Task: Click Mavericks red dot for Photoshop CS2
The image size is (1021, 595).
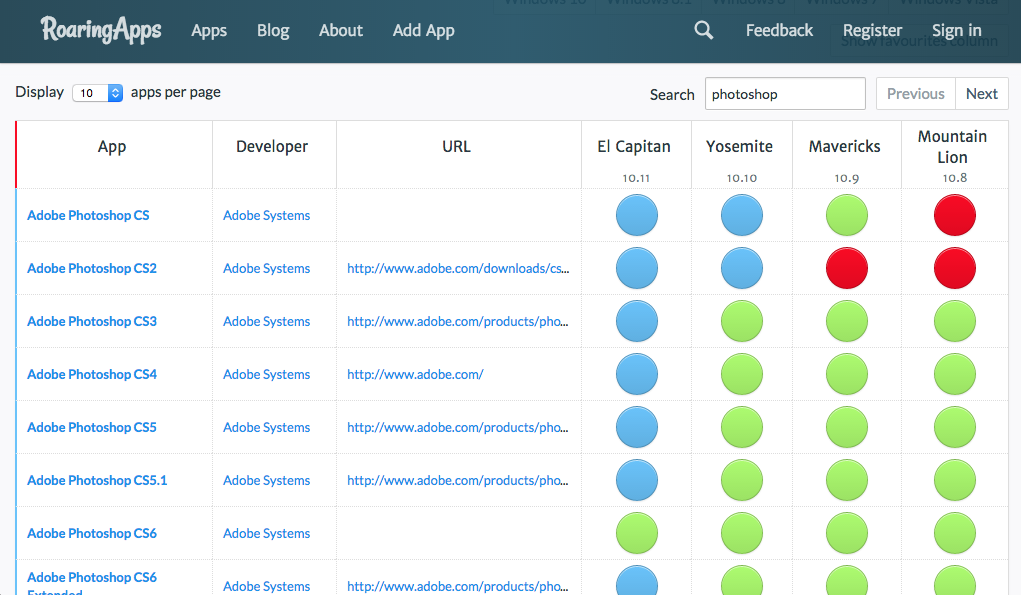Action: (846, 268)
